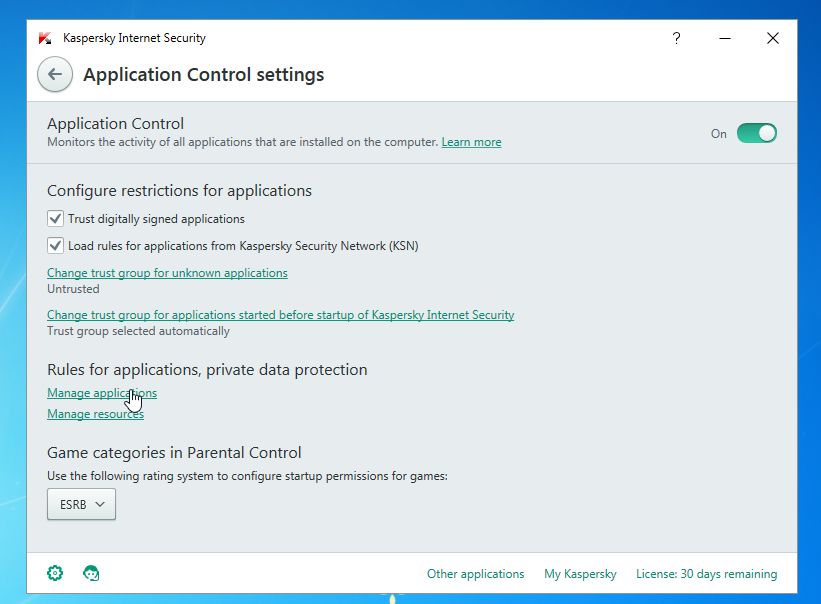
Task: Change trust group for applications started before startup
Action: [280, 315]
